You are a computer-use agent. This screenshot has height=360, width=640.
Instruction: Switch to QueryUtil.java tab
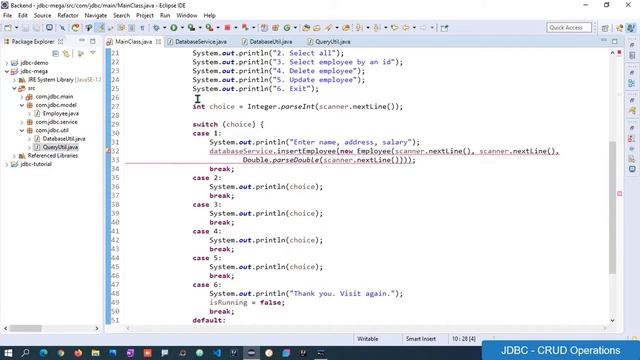329,42
